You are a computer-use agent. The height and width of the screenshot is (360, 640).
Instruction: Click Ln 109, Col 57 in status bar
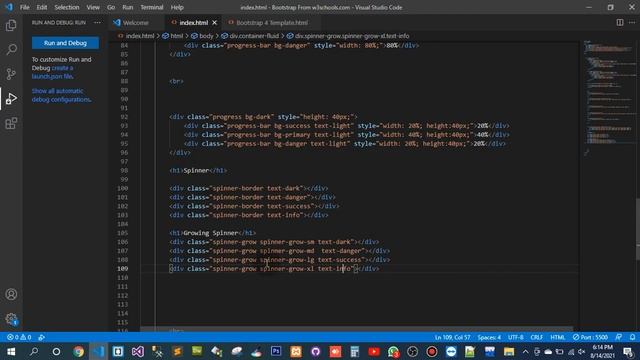pos(452,337)
